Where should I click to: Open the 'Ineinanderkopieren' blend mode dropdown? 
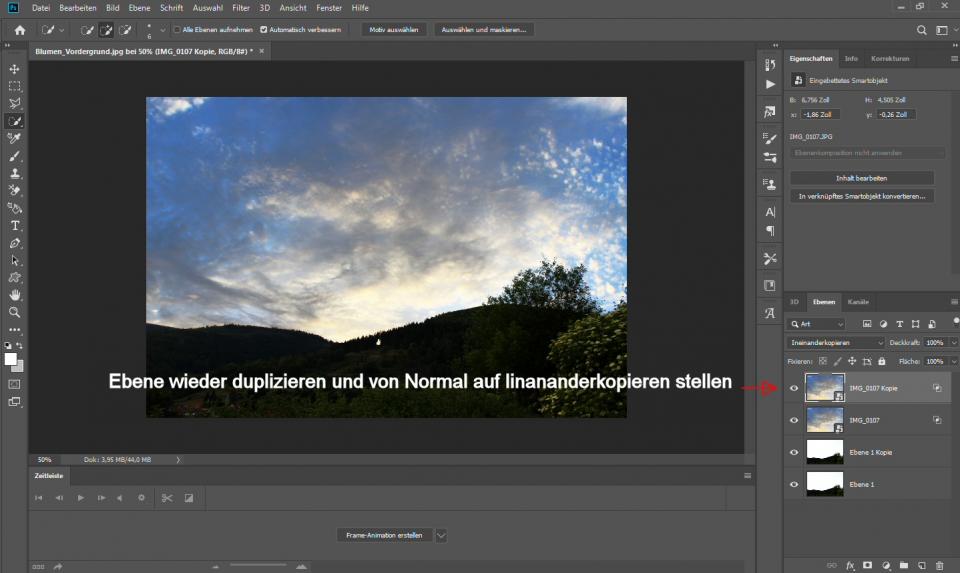click(x=836, y=343)
